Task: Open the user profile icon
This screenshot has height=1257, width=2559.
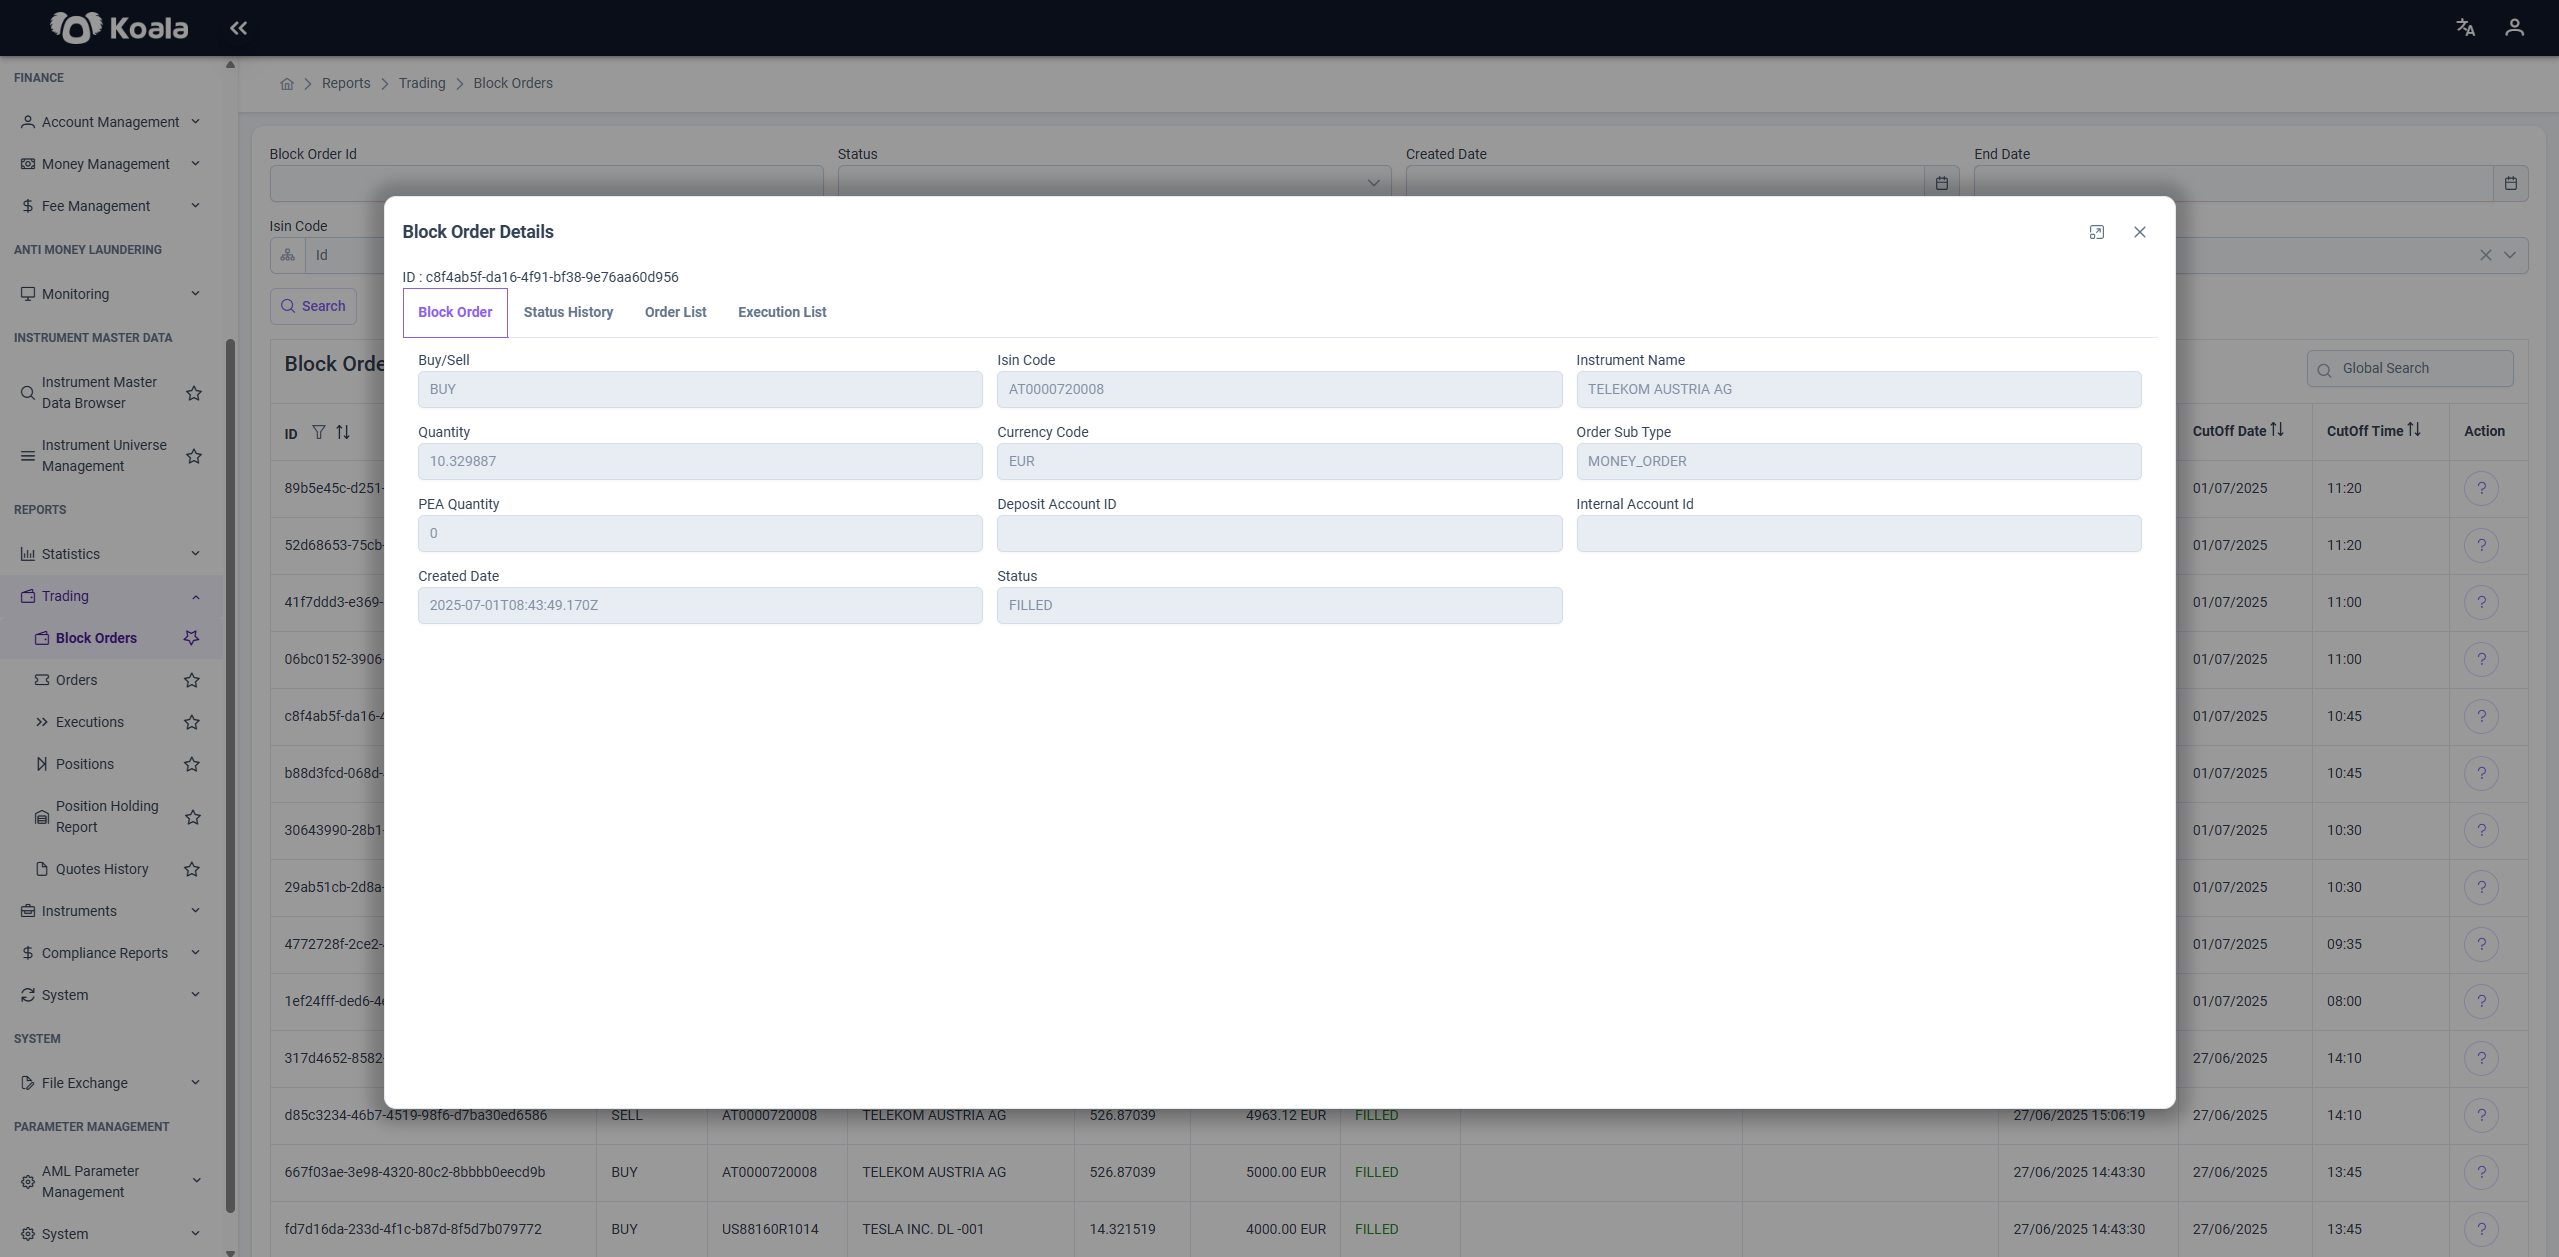Action: tap(2514, 28)
